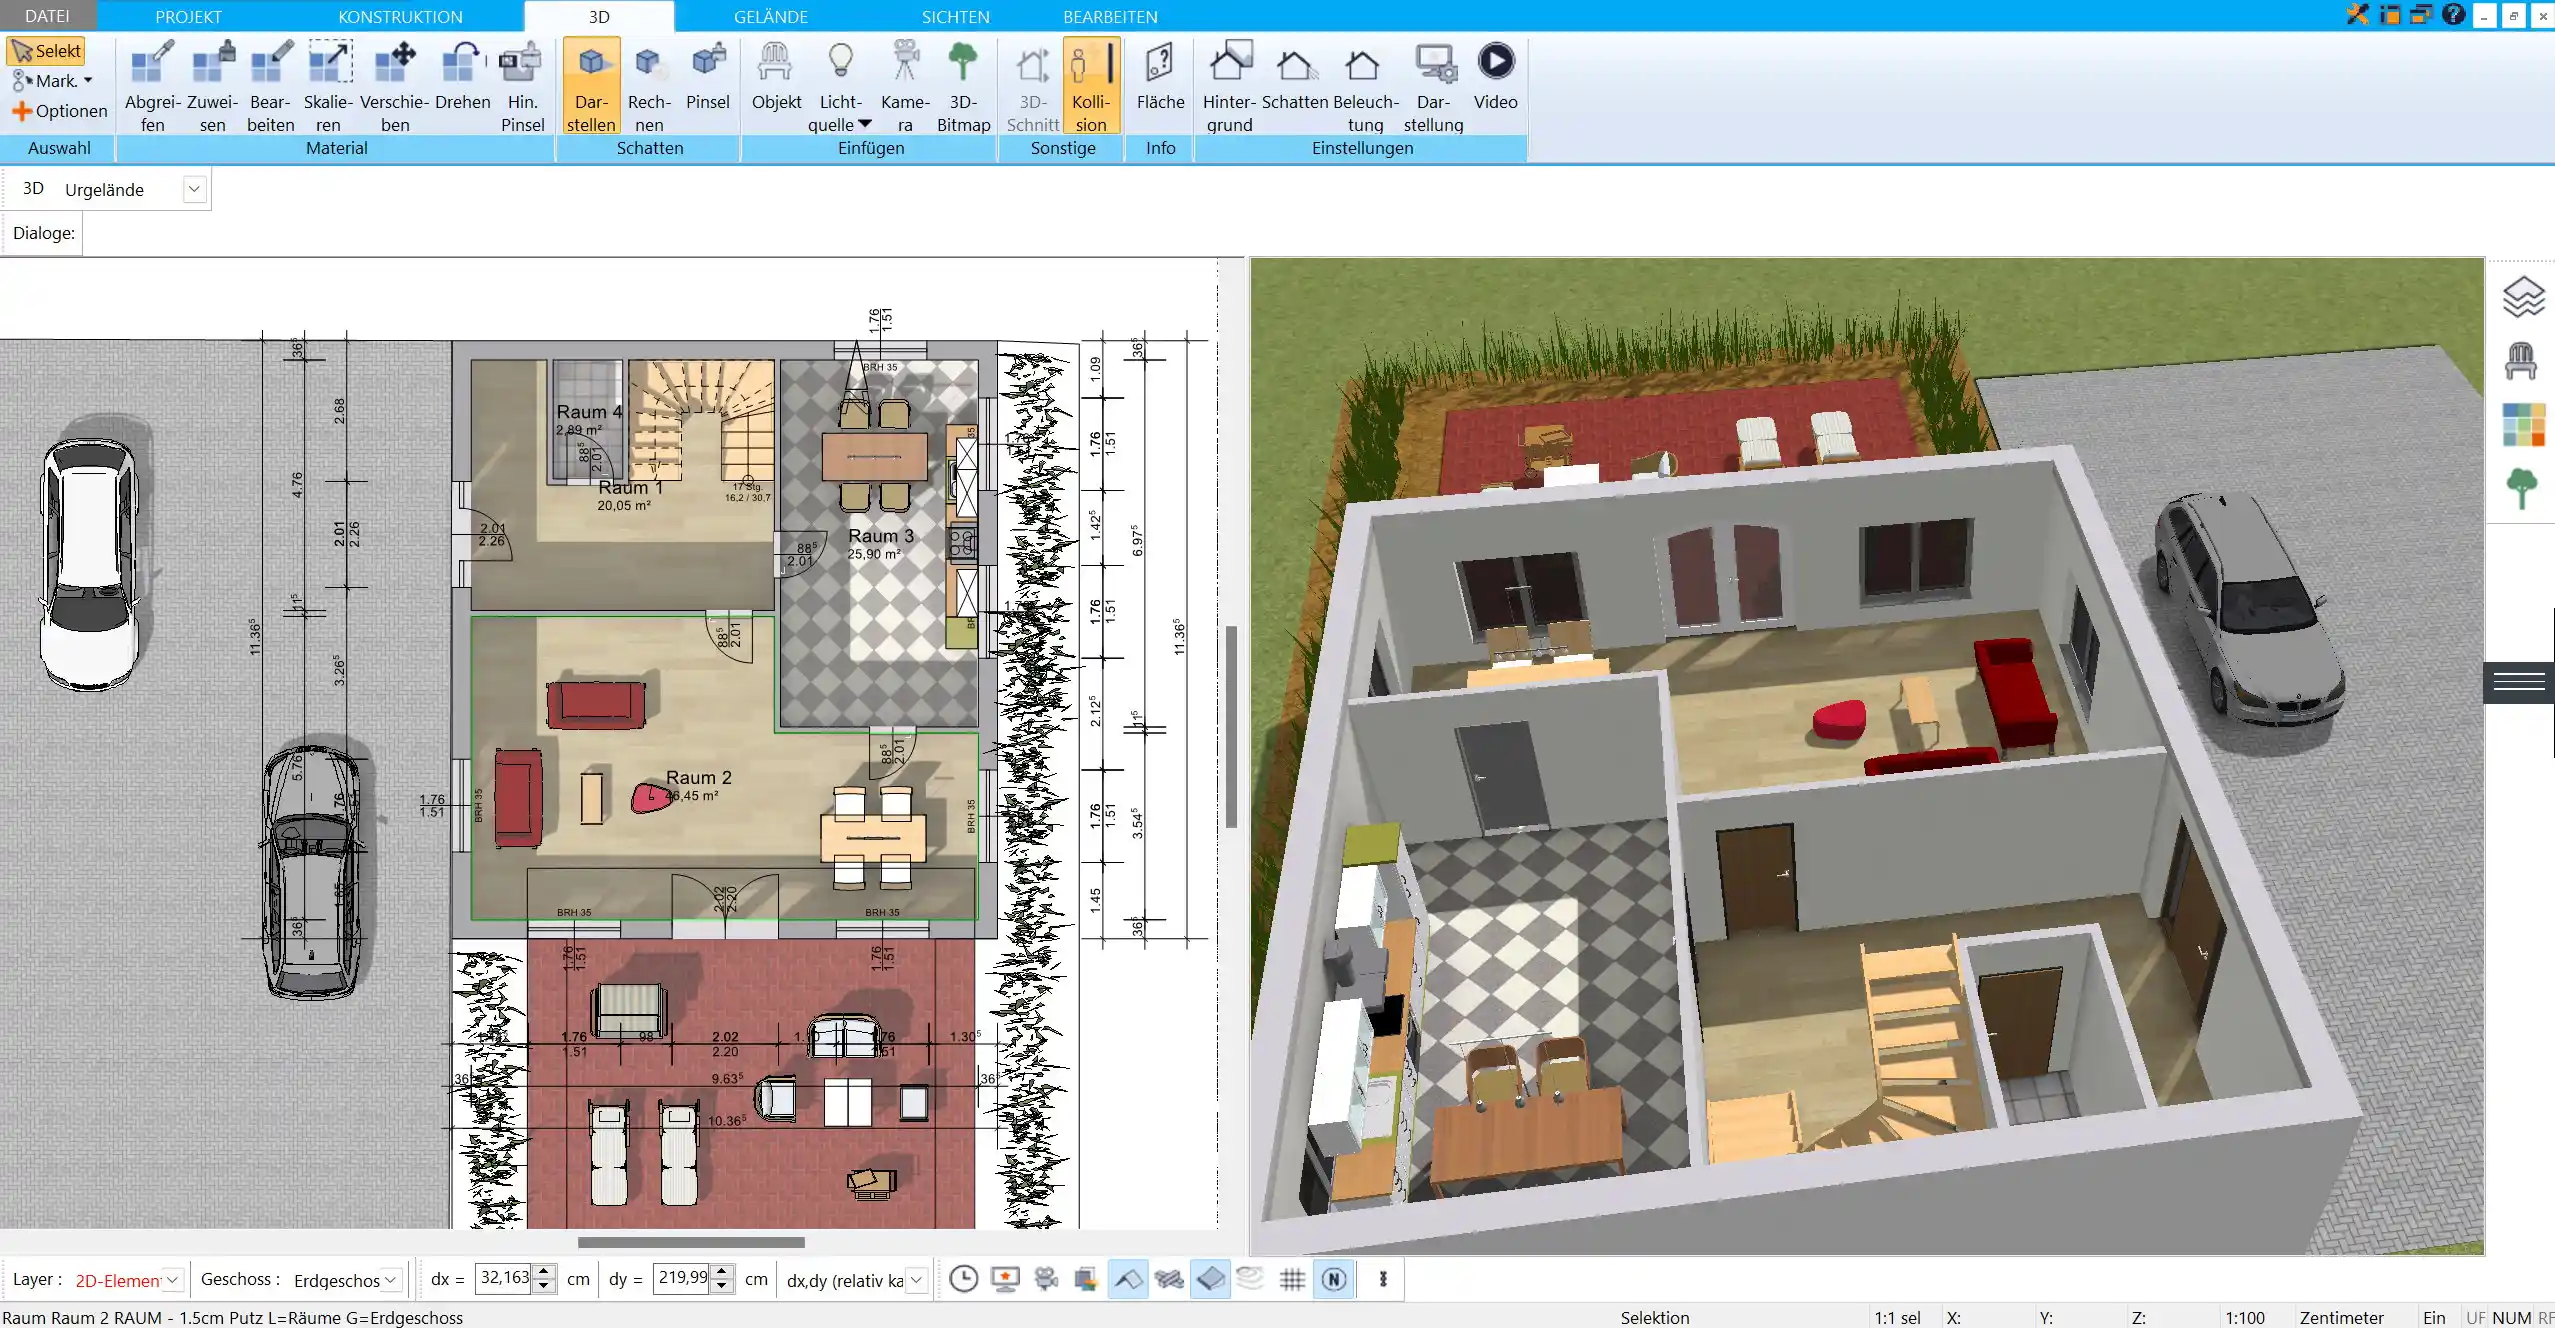Open Hintergrund settings
The height and width of the screenshot is (1328, 2555).
(1230, 86)
